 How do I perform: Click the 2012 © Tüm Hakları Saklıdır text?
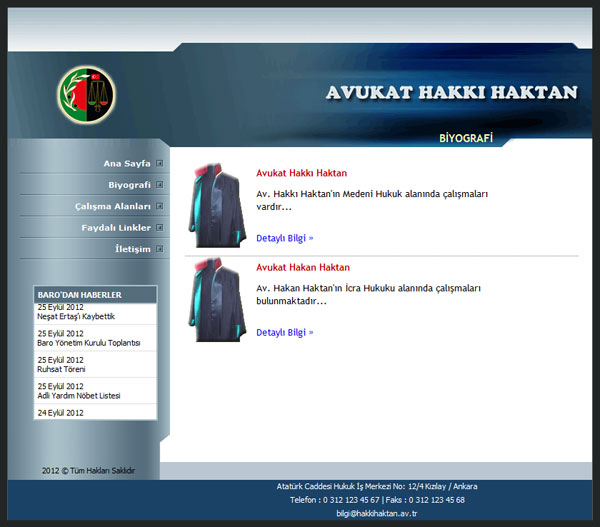pos(88,470)
